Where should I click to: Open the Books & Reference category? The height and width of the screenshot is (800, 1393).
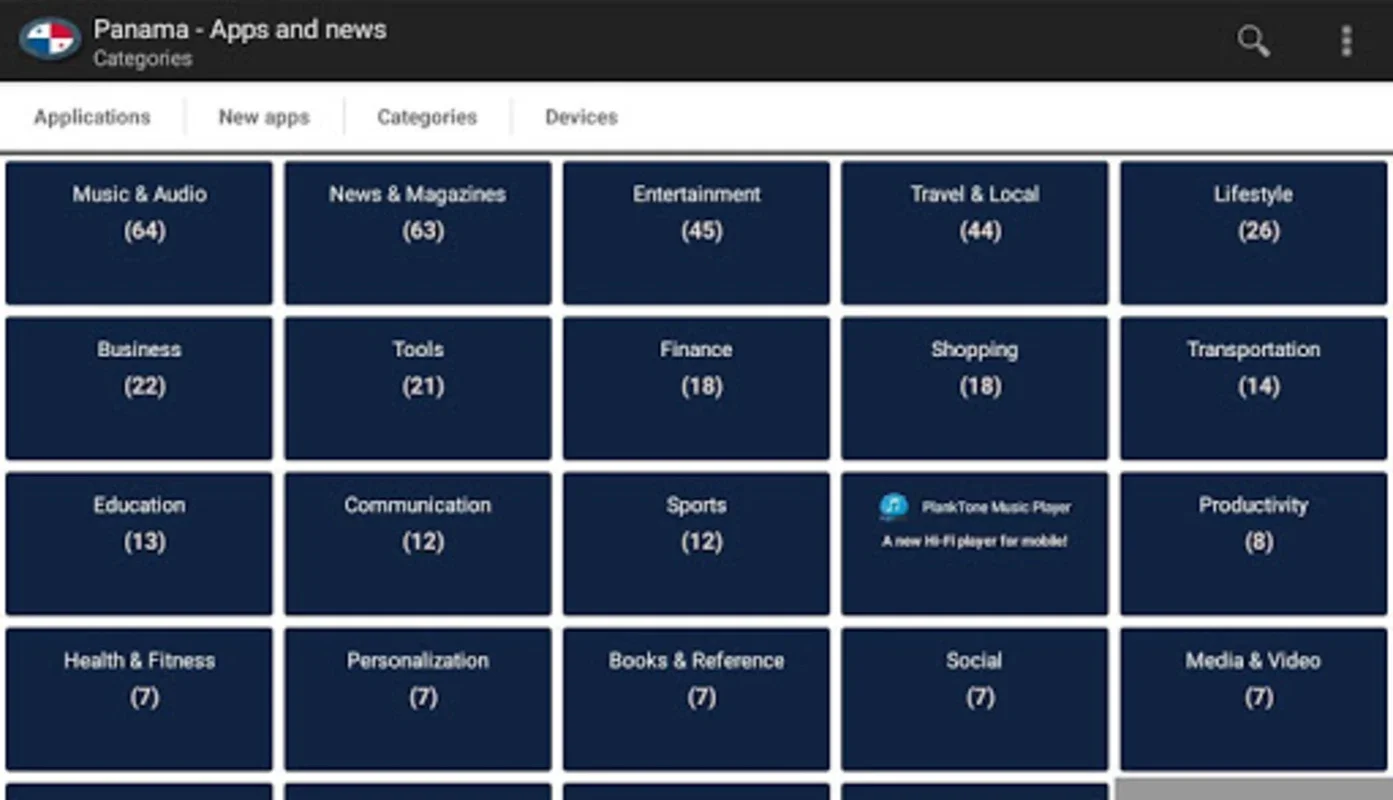click(x=696, y=699)
